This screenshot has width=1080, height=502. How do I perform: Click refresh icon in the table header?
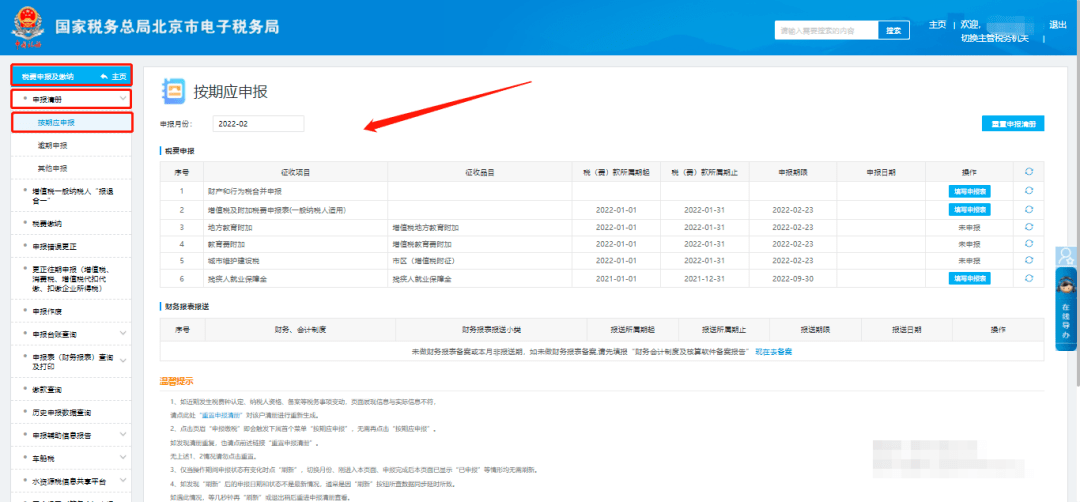[x=1029, y=171]
